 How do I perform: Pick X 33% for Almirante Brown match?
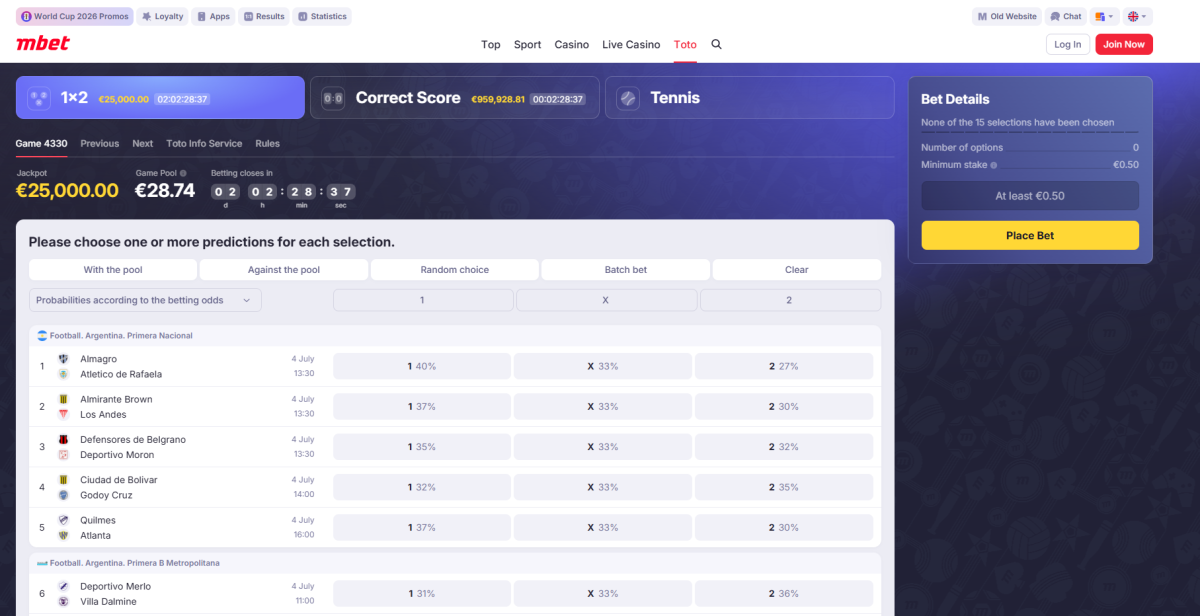tap(603, 407)
